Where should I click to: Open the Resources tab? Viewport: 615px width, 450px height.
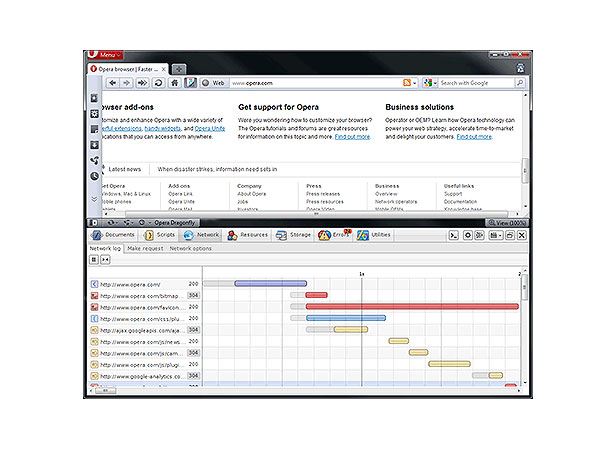click(x=247, y=235)
